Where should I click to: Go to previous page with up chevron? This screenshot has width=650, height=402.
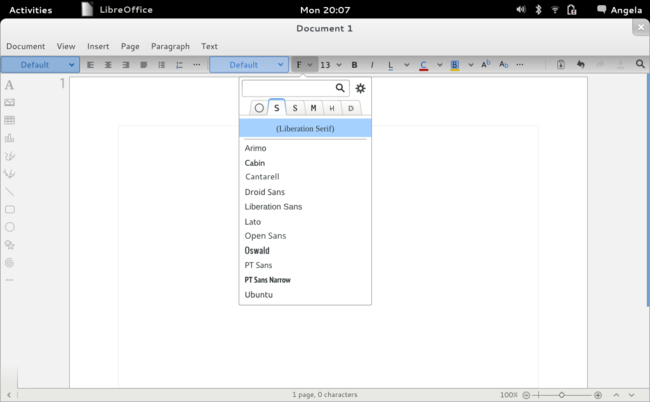point(616,395)
